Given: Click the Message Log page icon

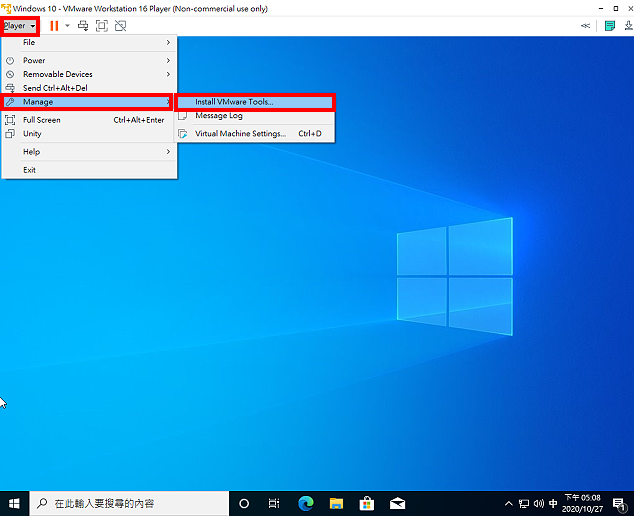Looking at the screenshot, I should pos(183,116).
